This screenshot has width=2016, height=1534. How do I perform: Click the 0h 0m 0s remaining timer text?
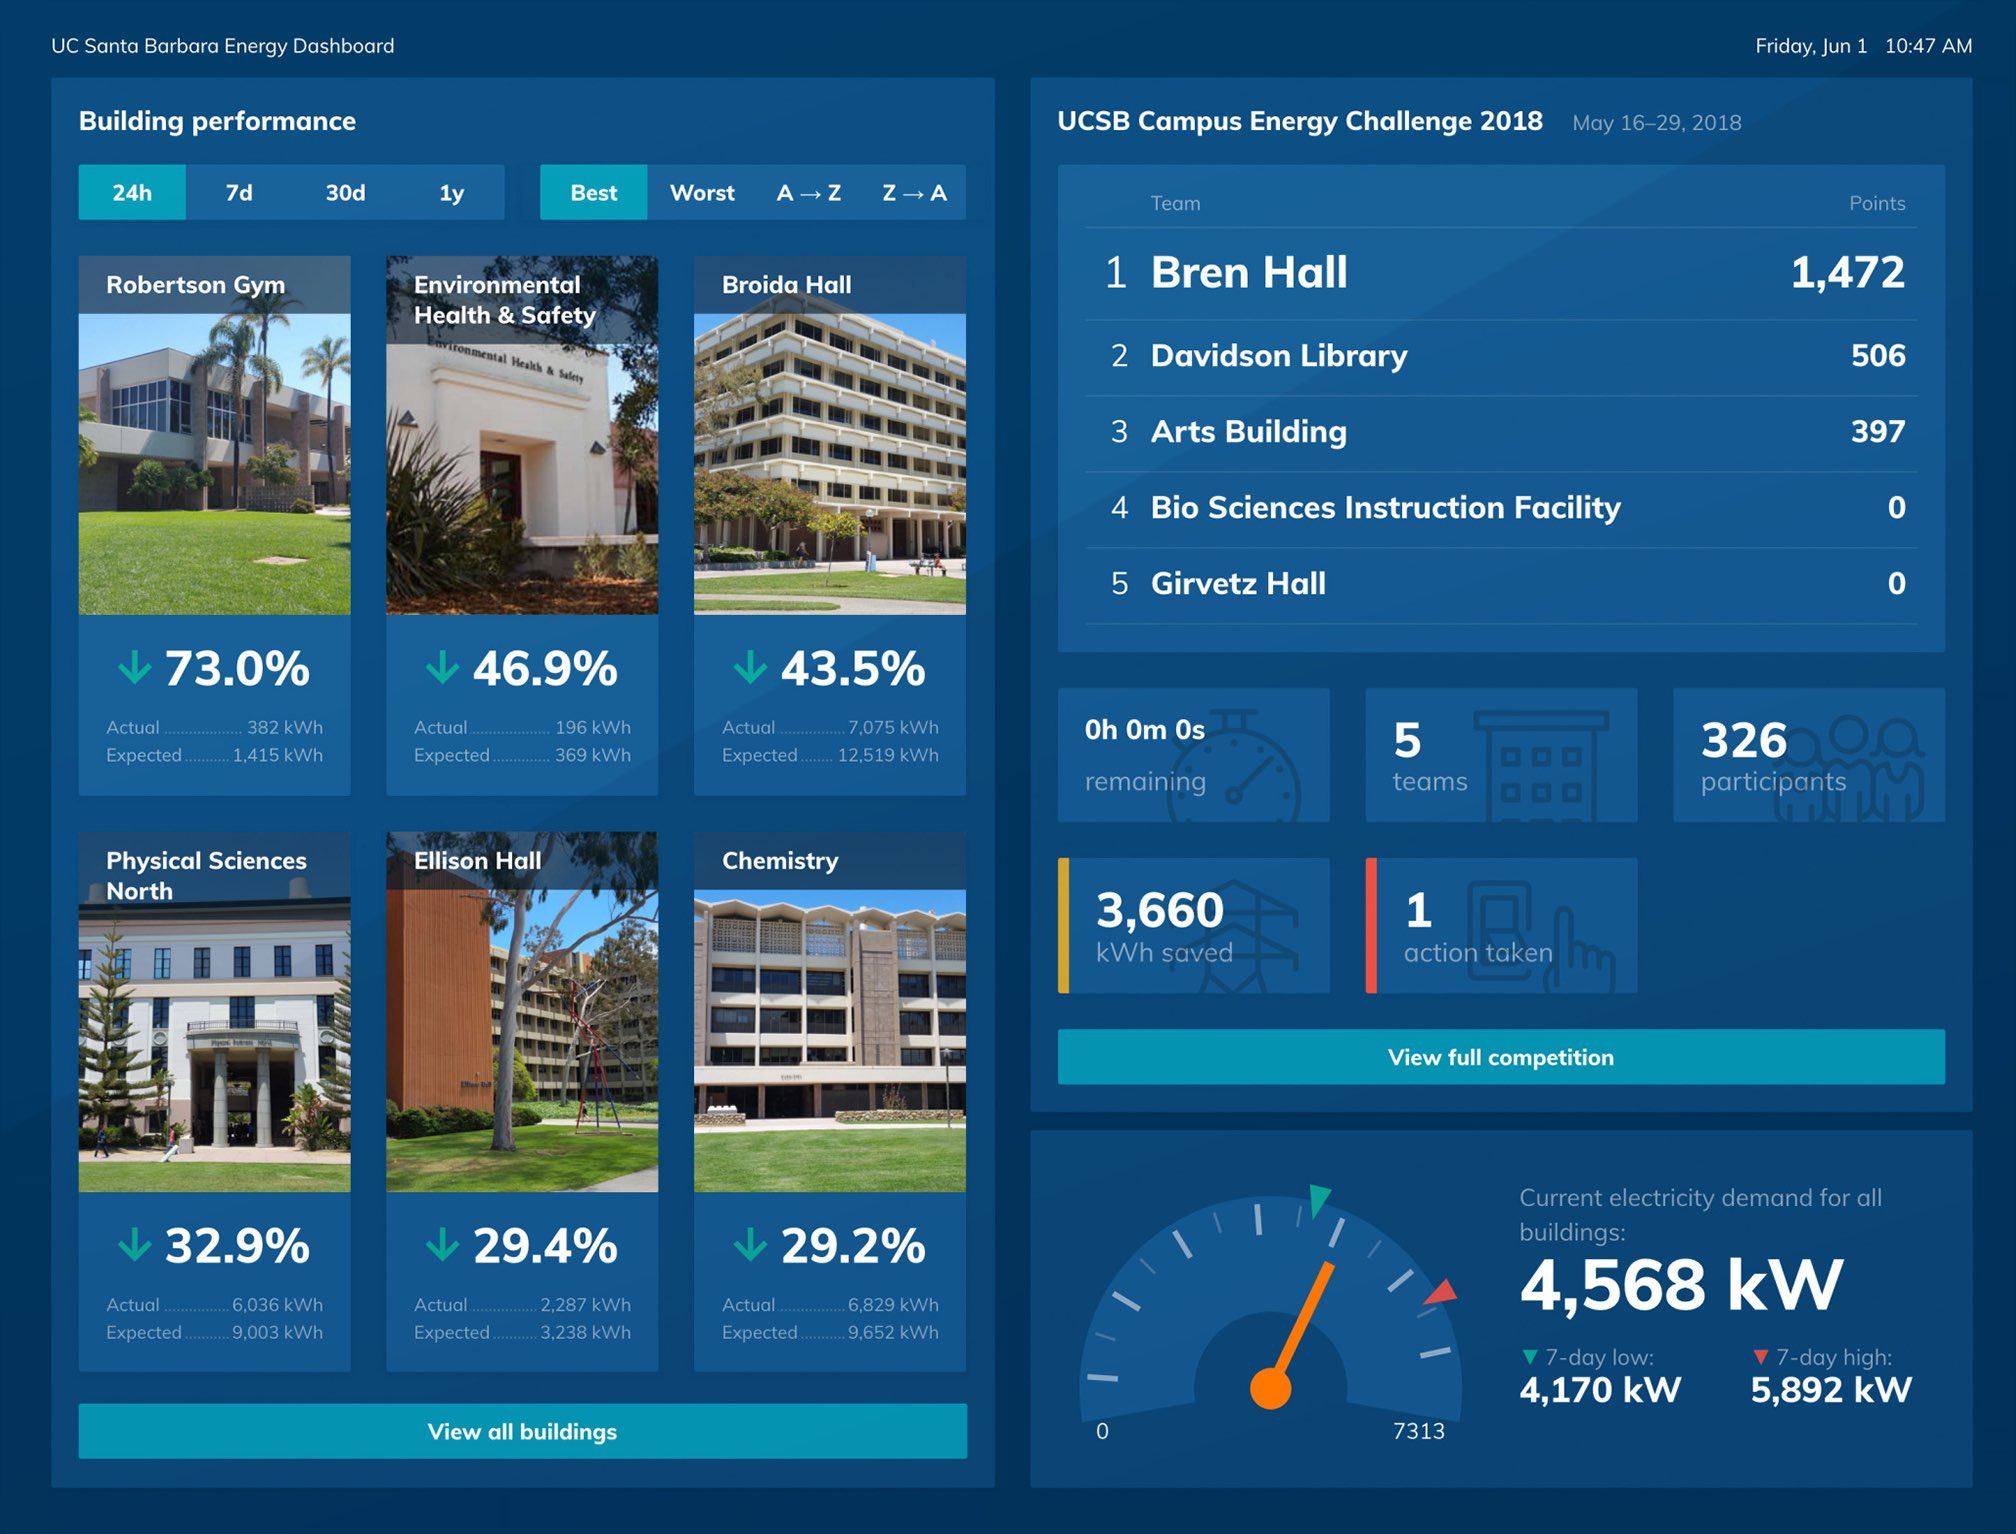tap(1145, 730)
